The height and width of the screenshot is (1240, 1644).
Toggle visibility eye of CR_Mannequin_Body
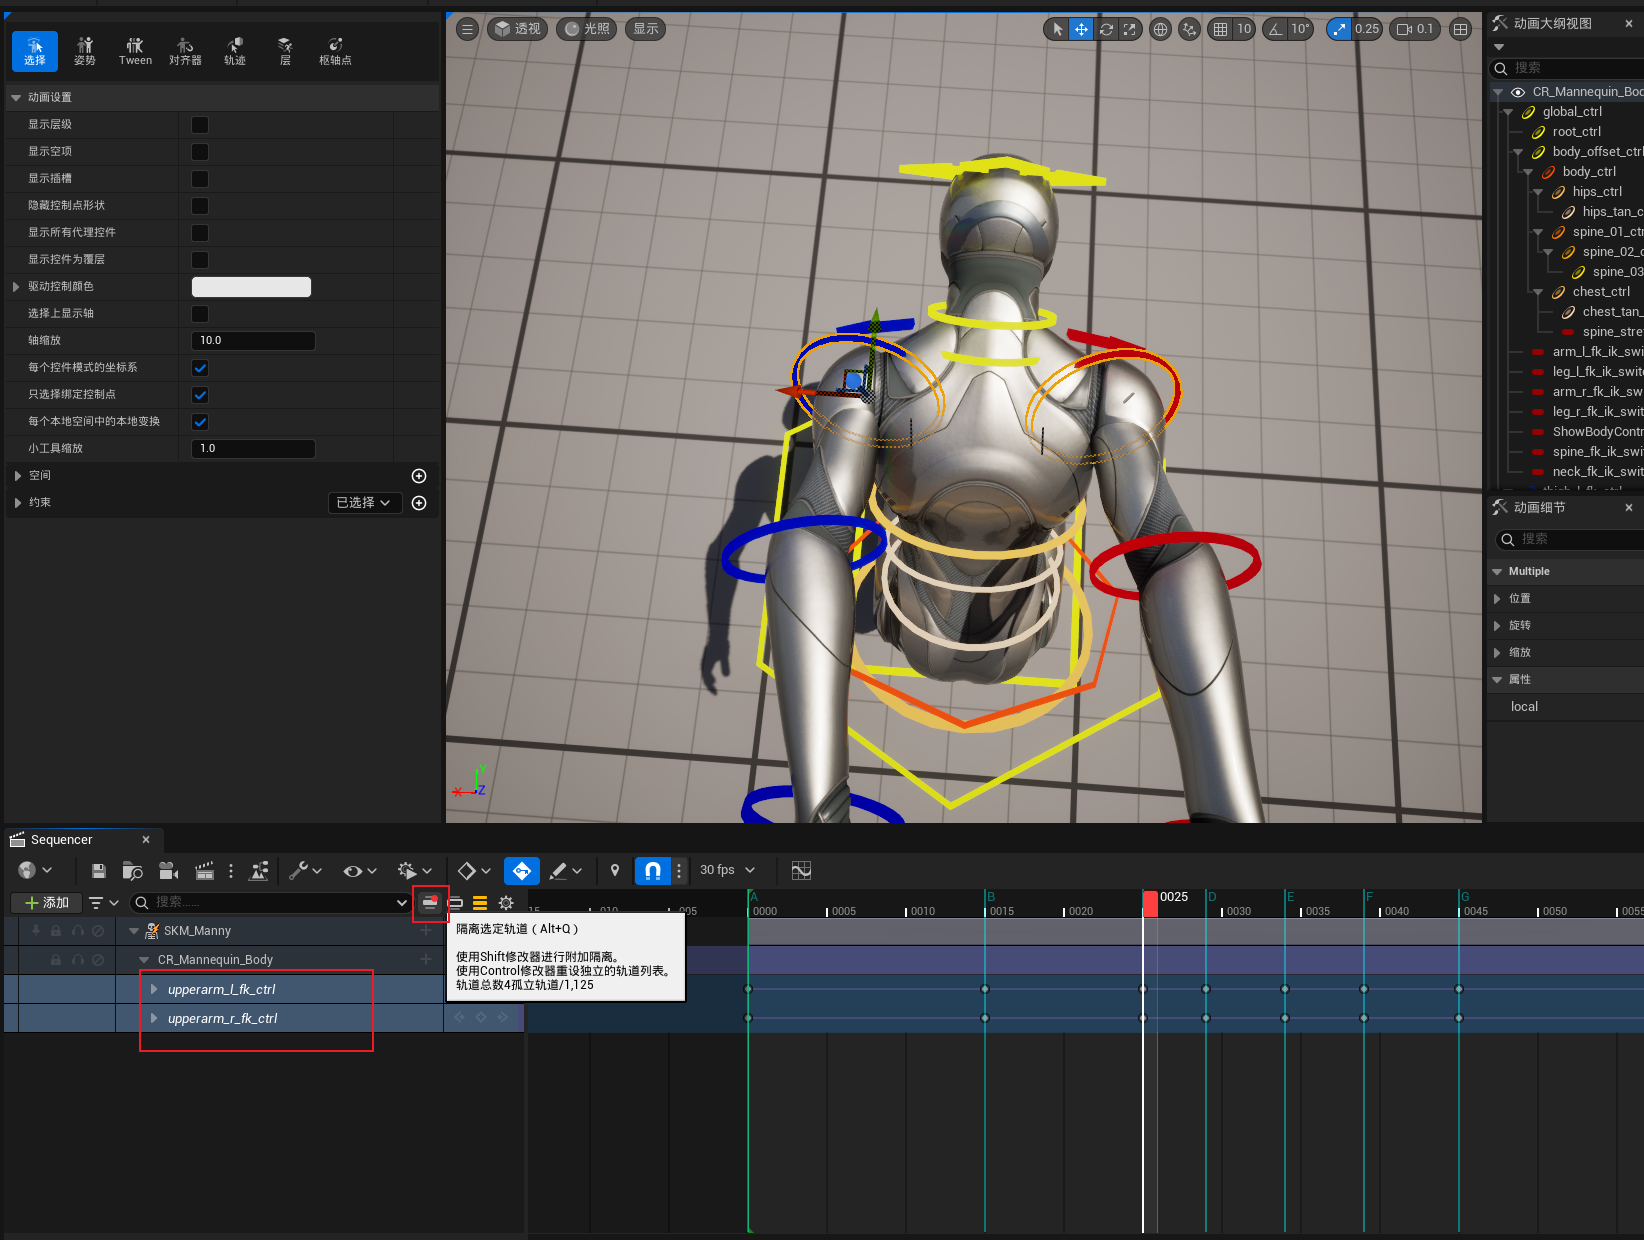click(x=1517, y=92)
